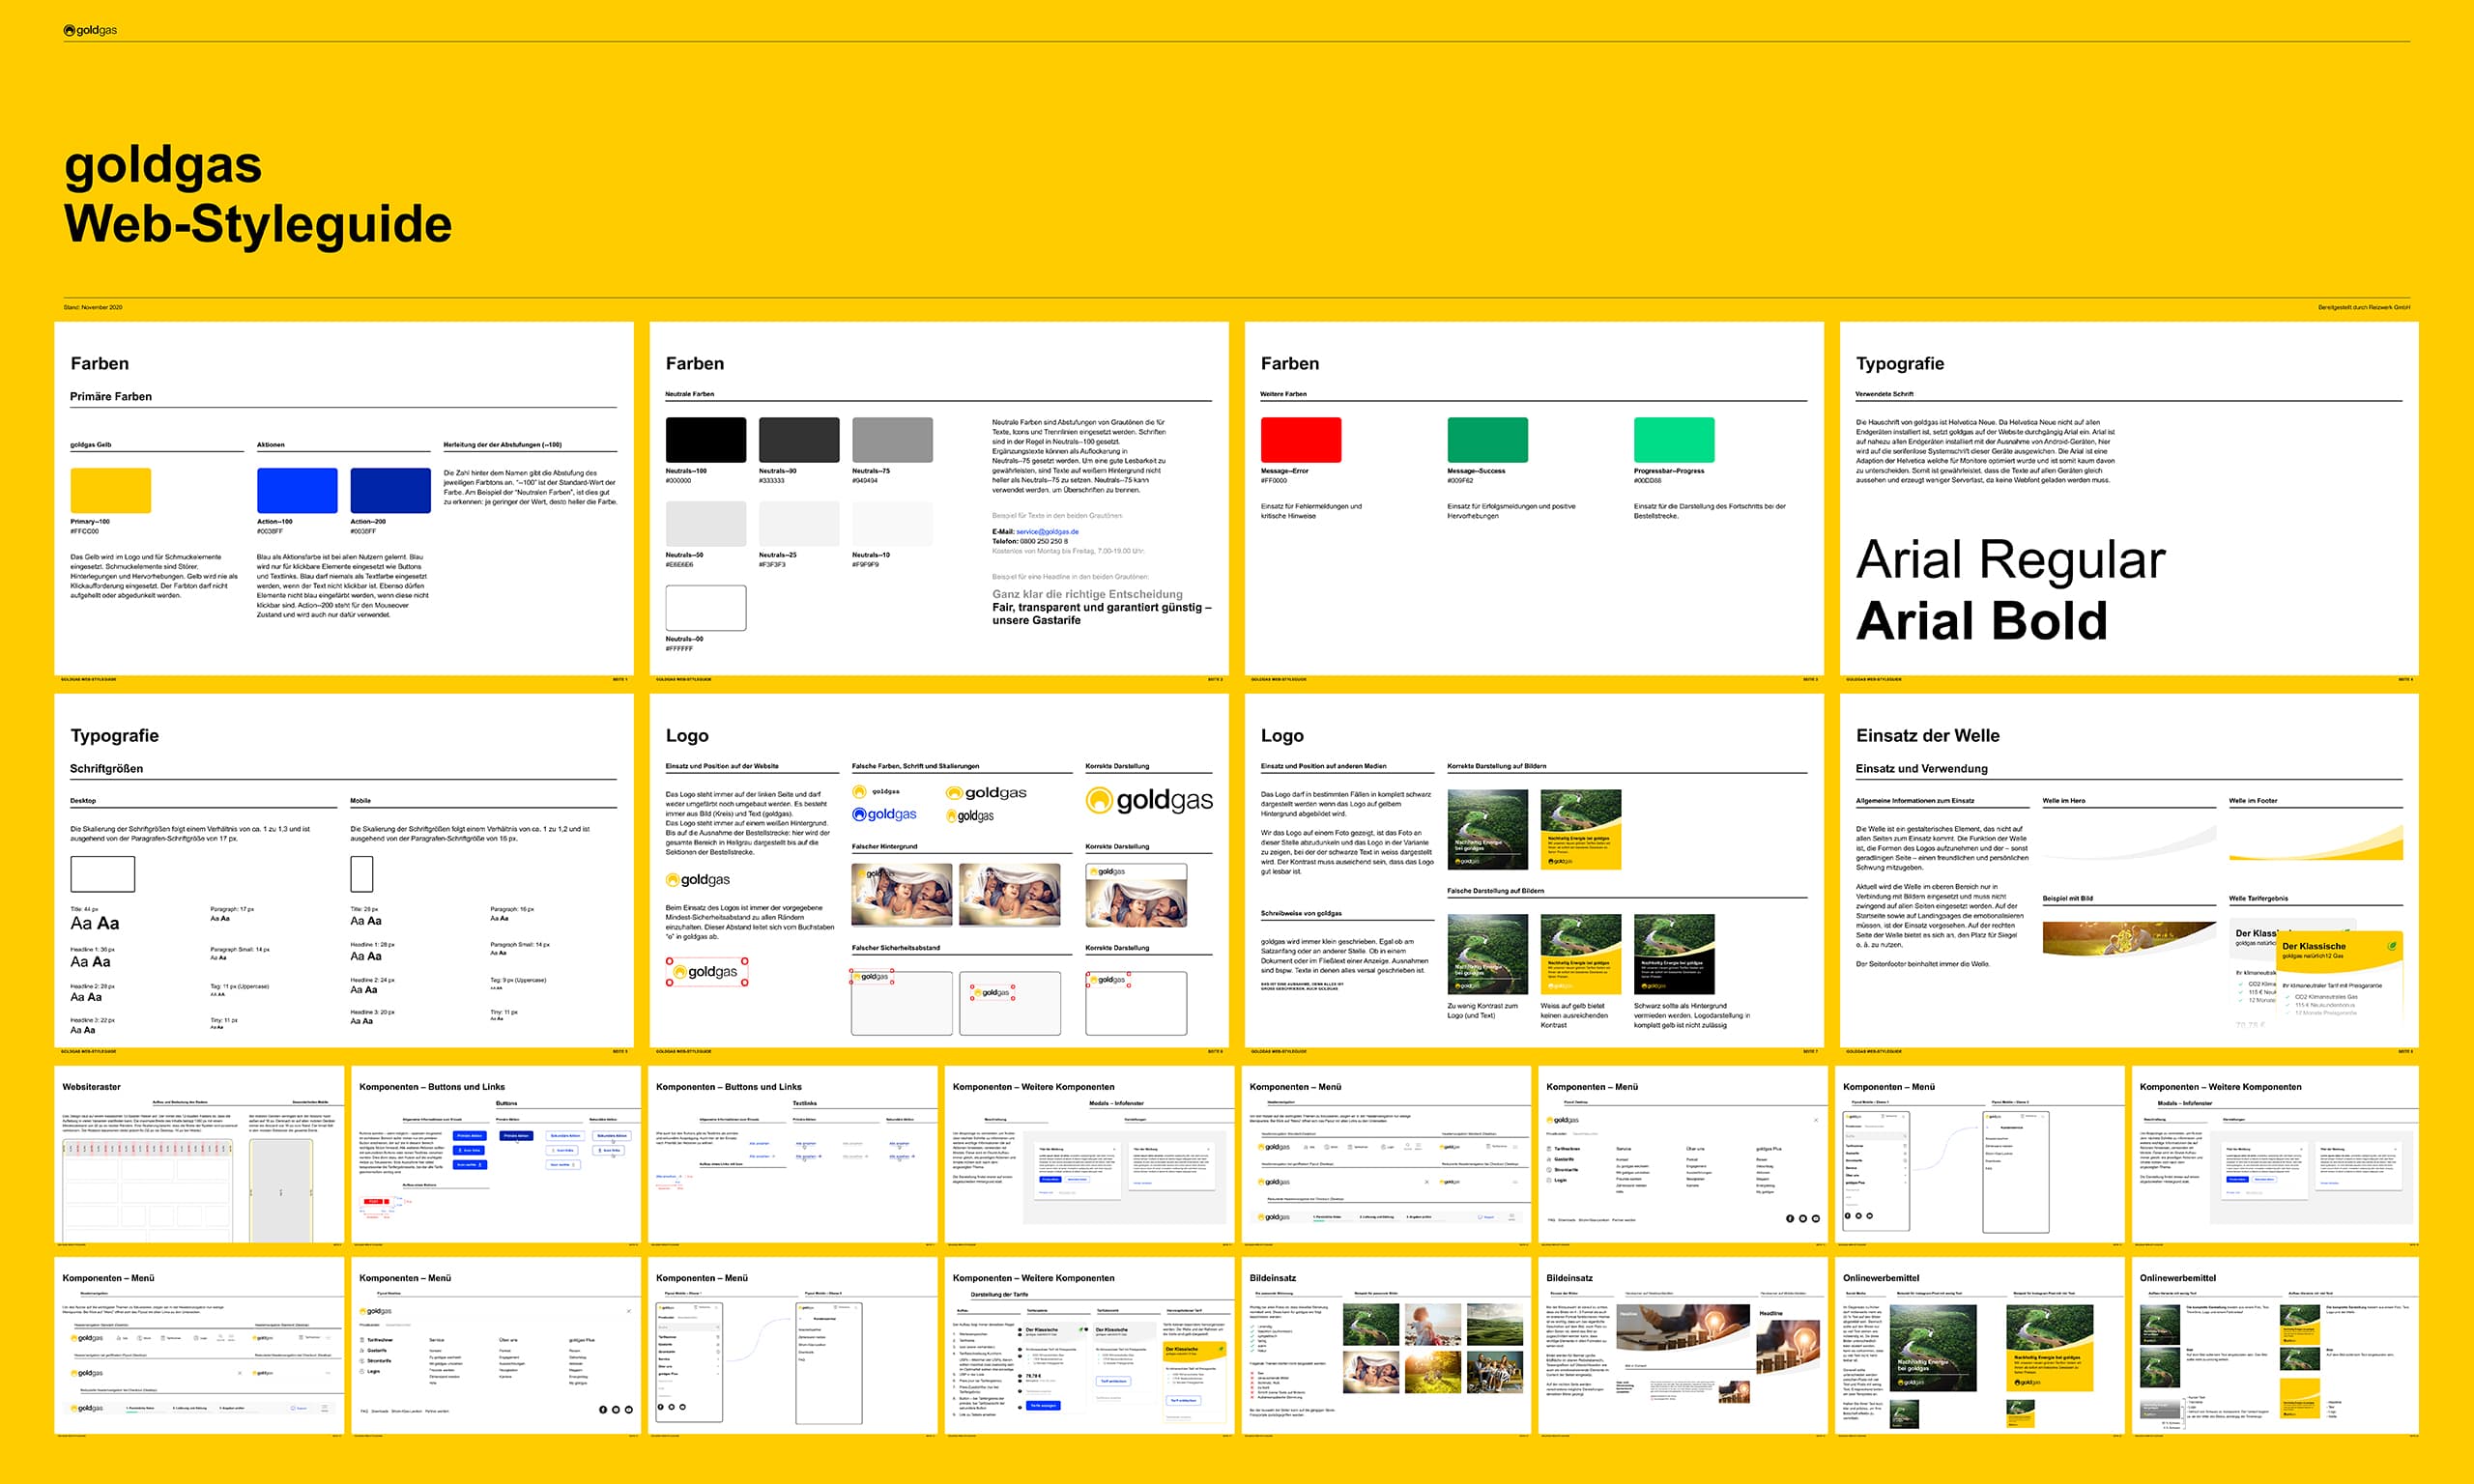The width and height of the screenshot is (2474, 1484).
Task: Click the 'Welle im Footer' yellow wave graphic
Action: [x=2316, y=843]
